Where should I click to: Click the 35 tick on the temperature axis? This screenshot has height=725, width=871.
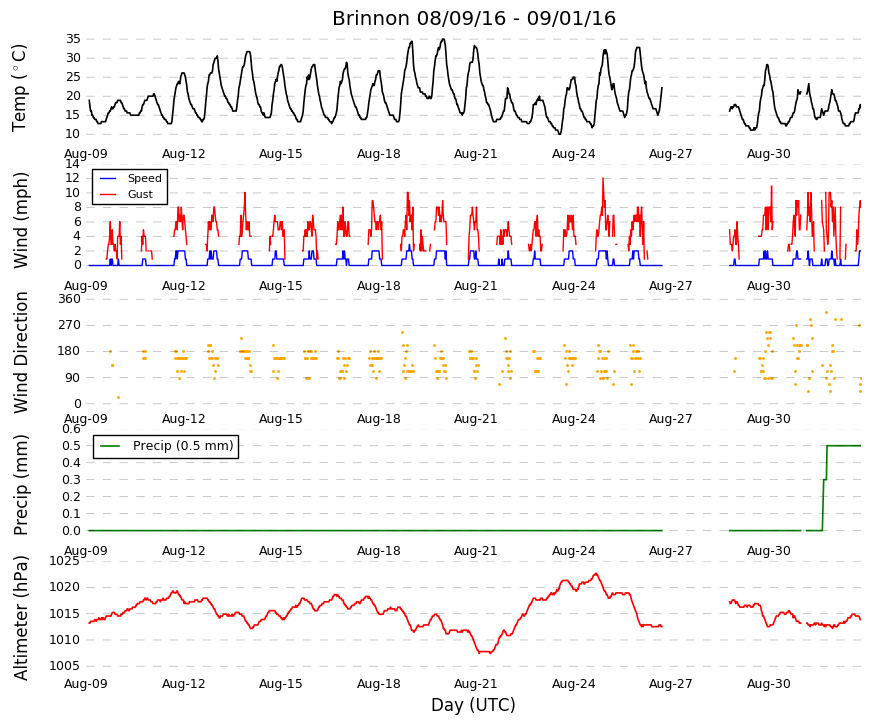tap(73, 39)
